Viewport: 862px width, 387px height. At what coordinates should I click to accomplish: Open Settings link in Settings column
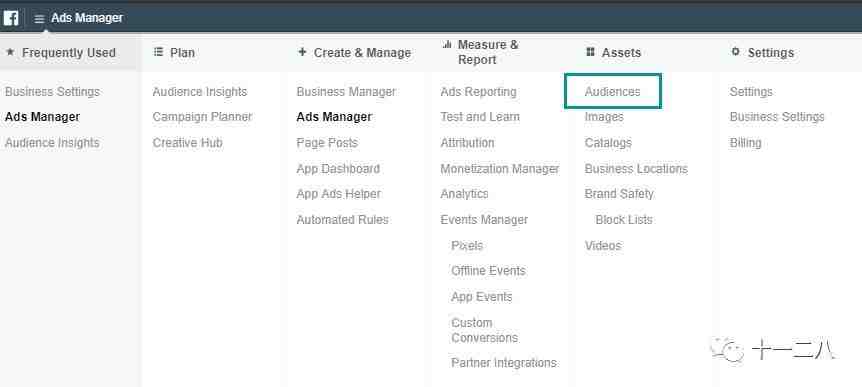(751, 92)
